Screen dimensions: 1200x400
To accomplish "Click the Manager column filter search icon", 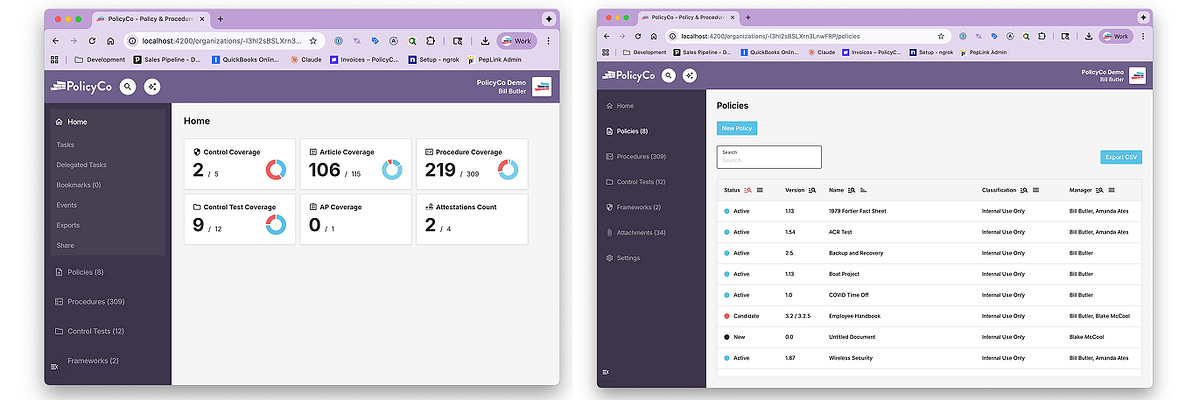I will (x=1099, y=190).
